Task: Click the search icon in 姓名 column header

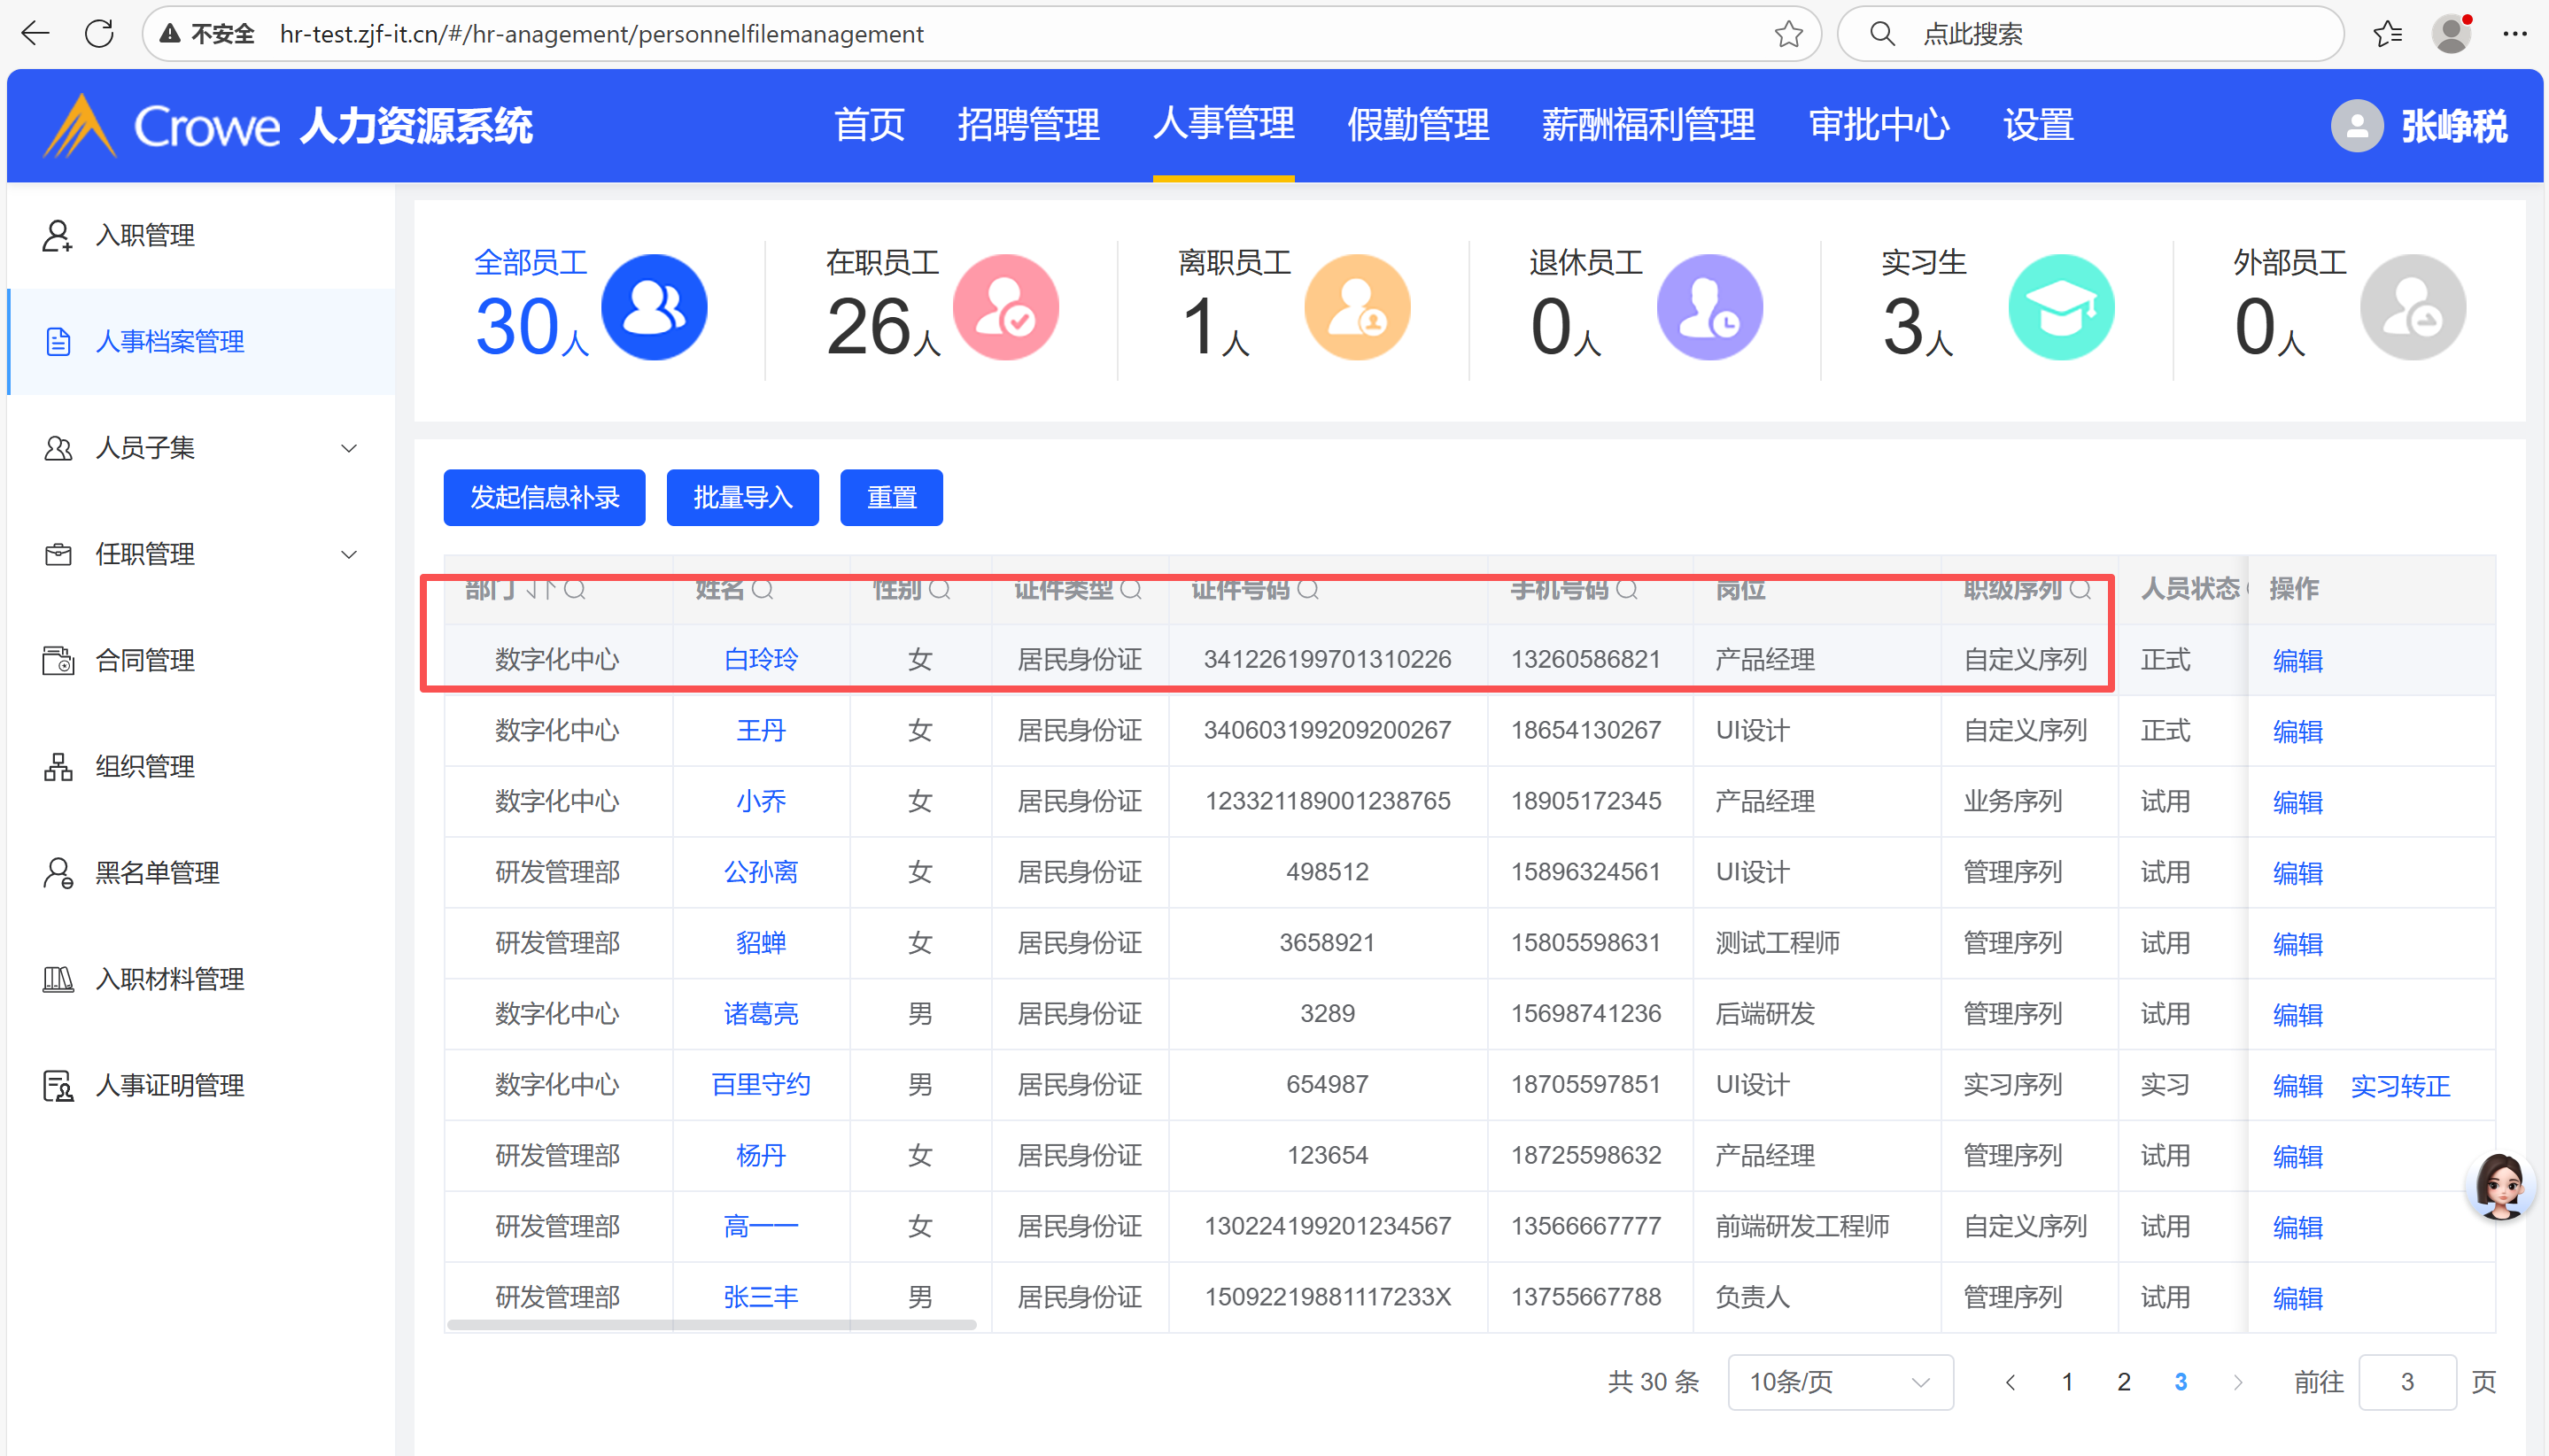Action: click(762, 589)
